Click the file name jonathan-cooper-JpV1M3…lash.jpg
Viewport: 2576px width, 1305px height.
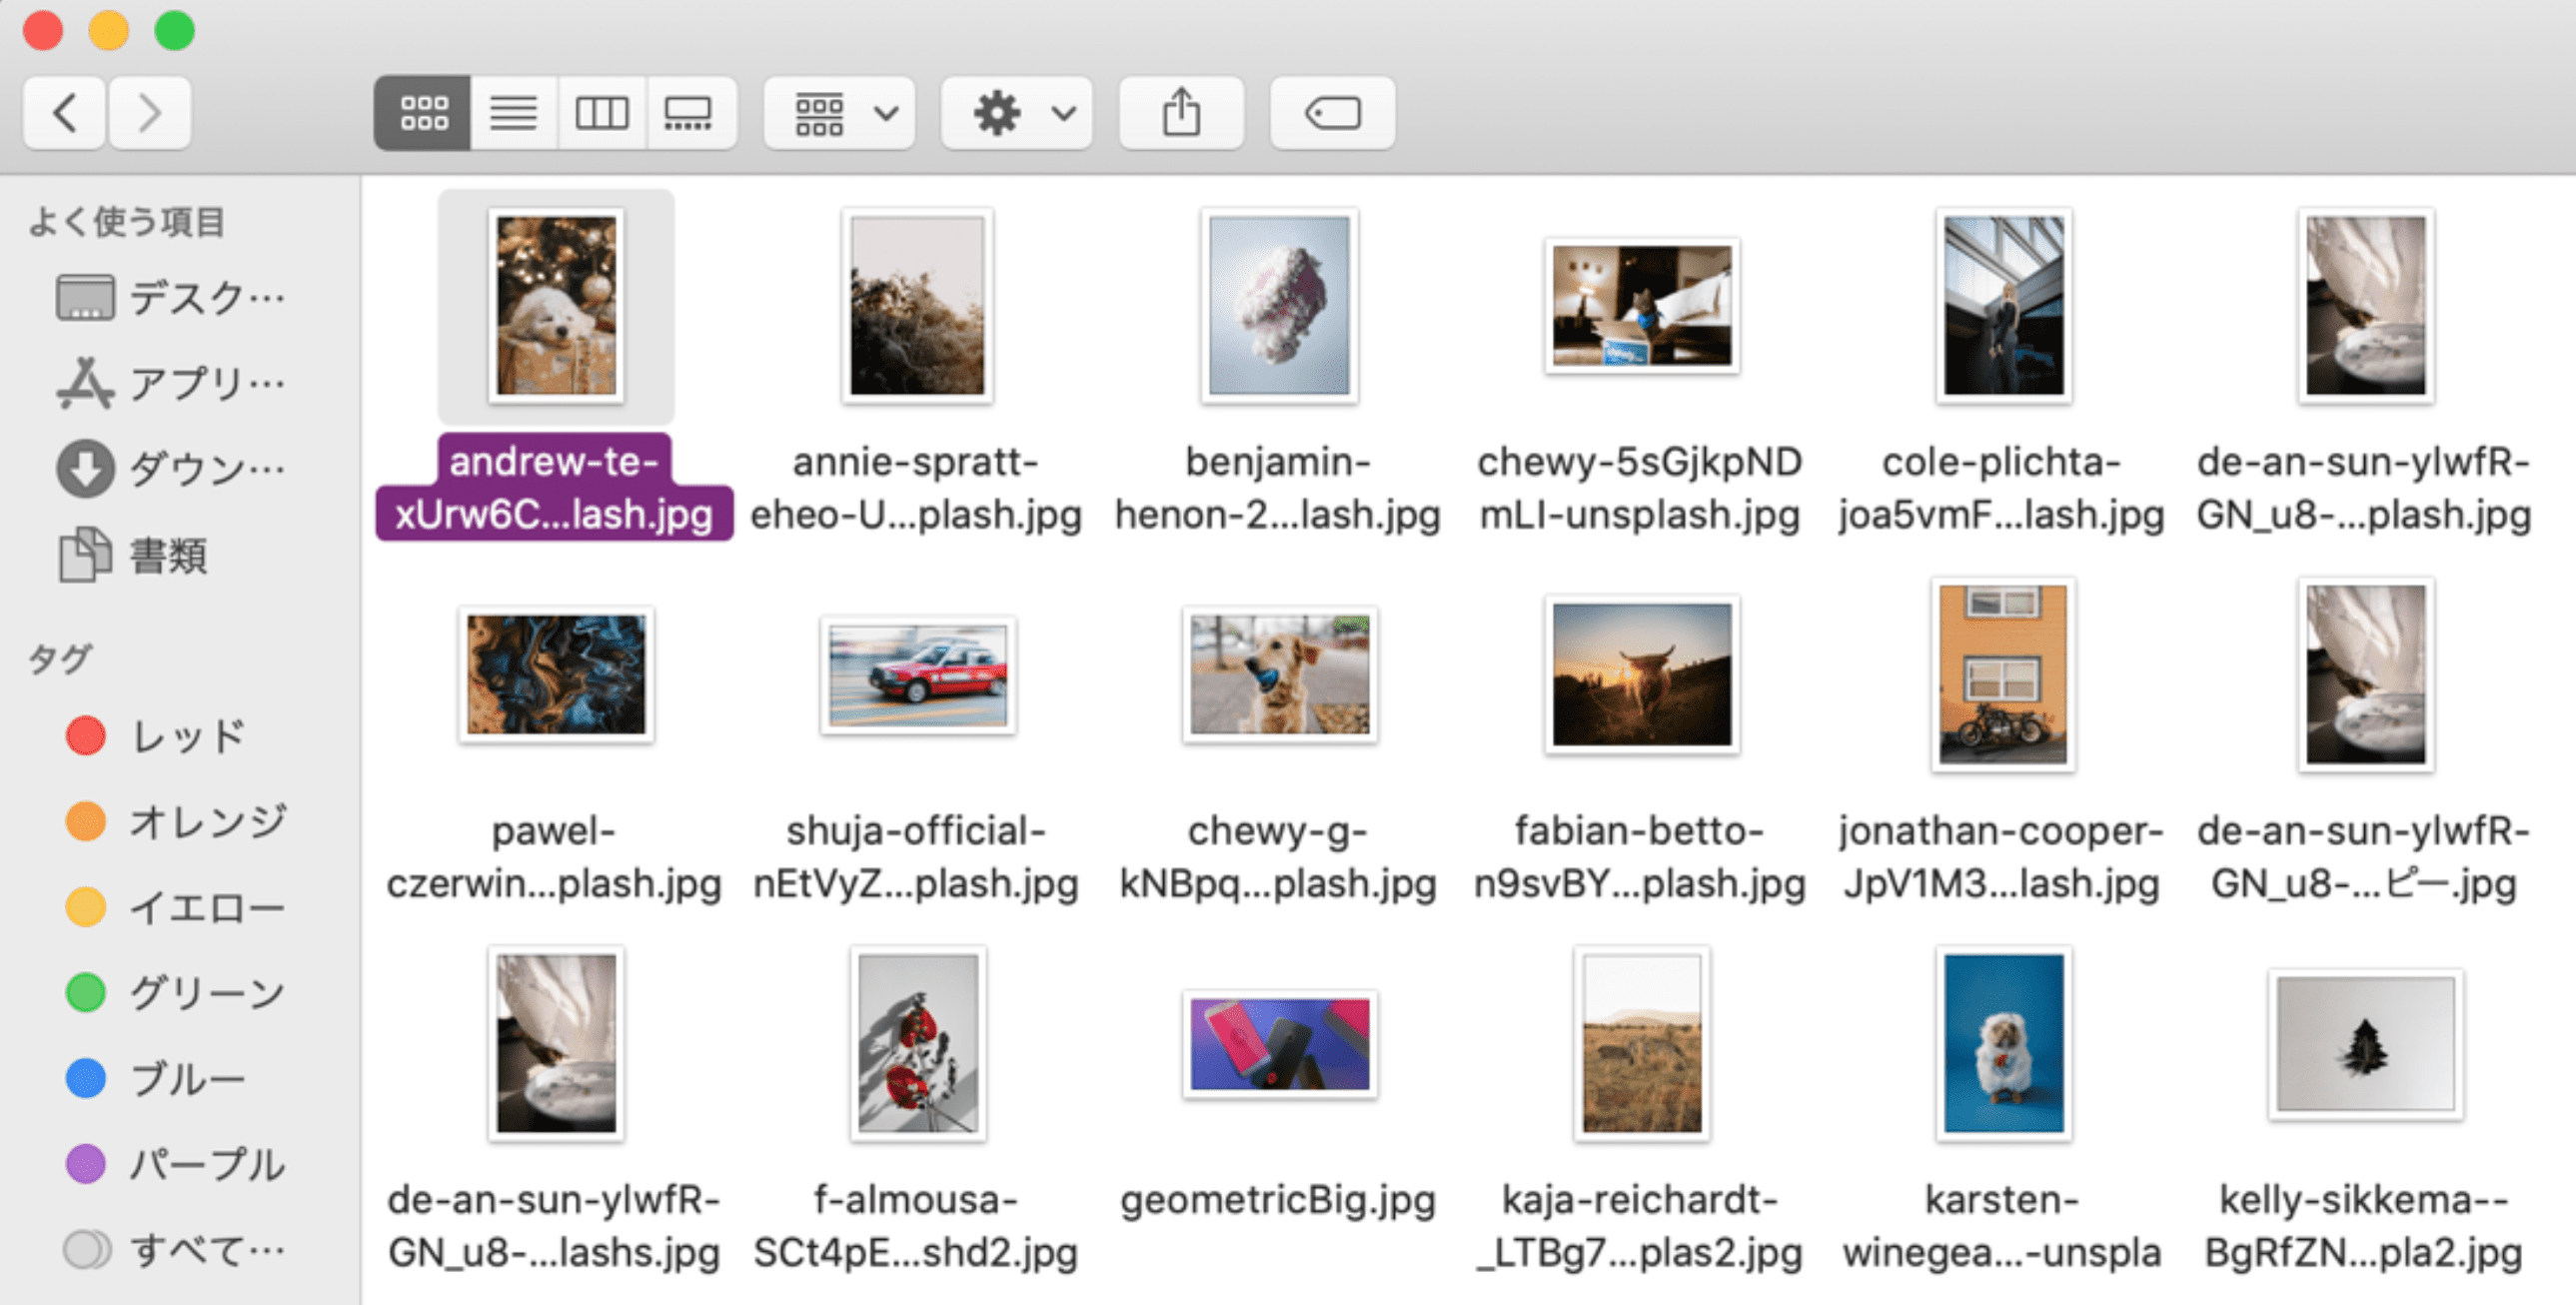[x=2001, y=857]
